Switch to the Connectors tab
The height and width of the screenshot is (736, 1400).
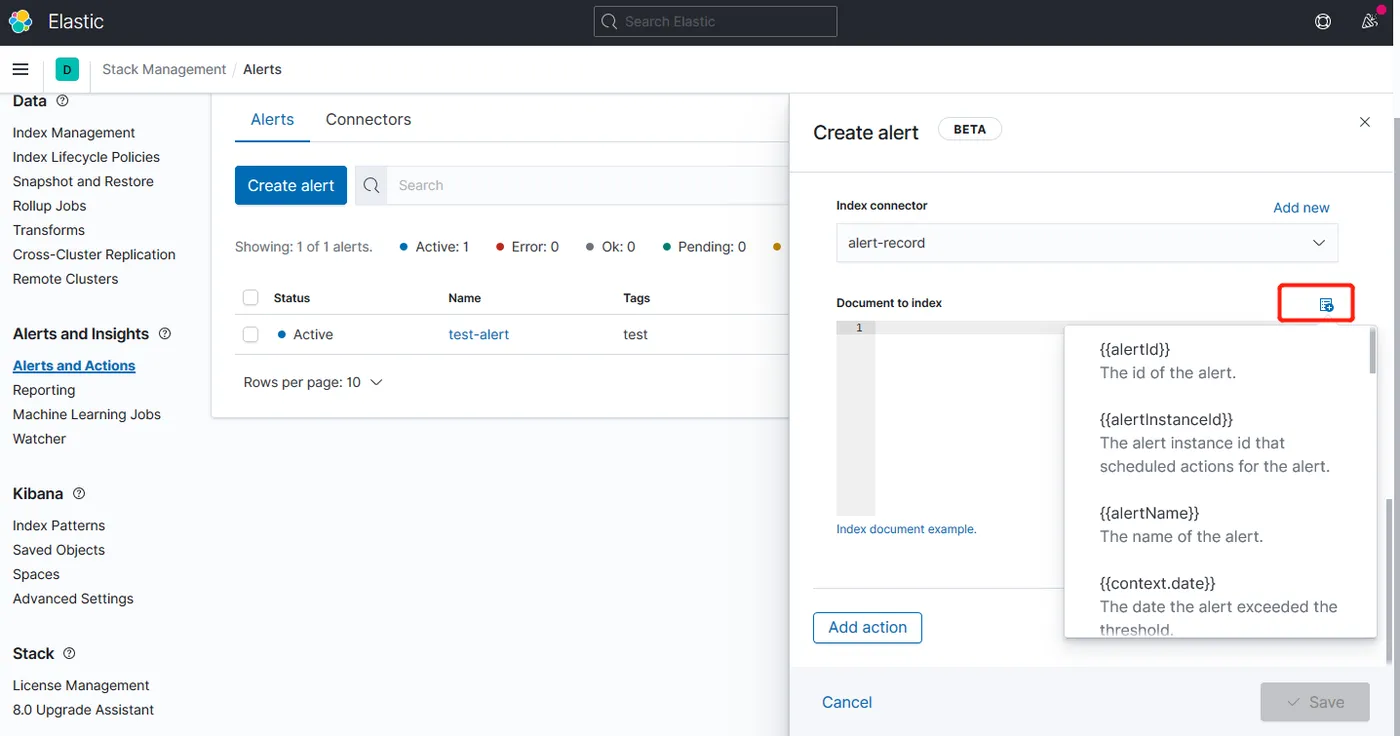tap(368, 119)
